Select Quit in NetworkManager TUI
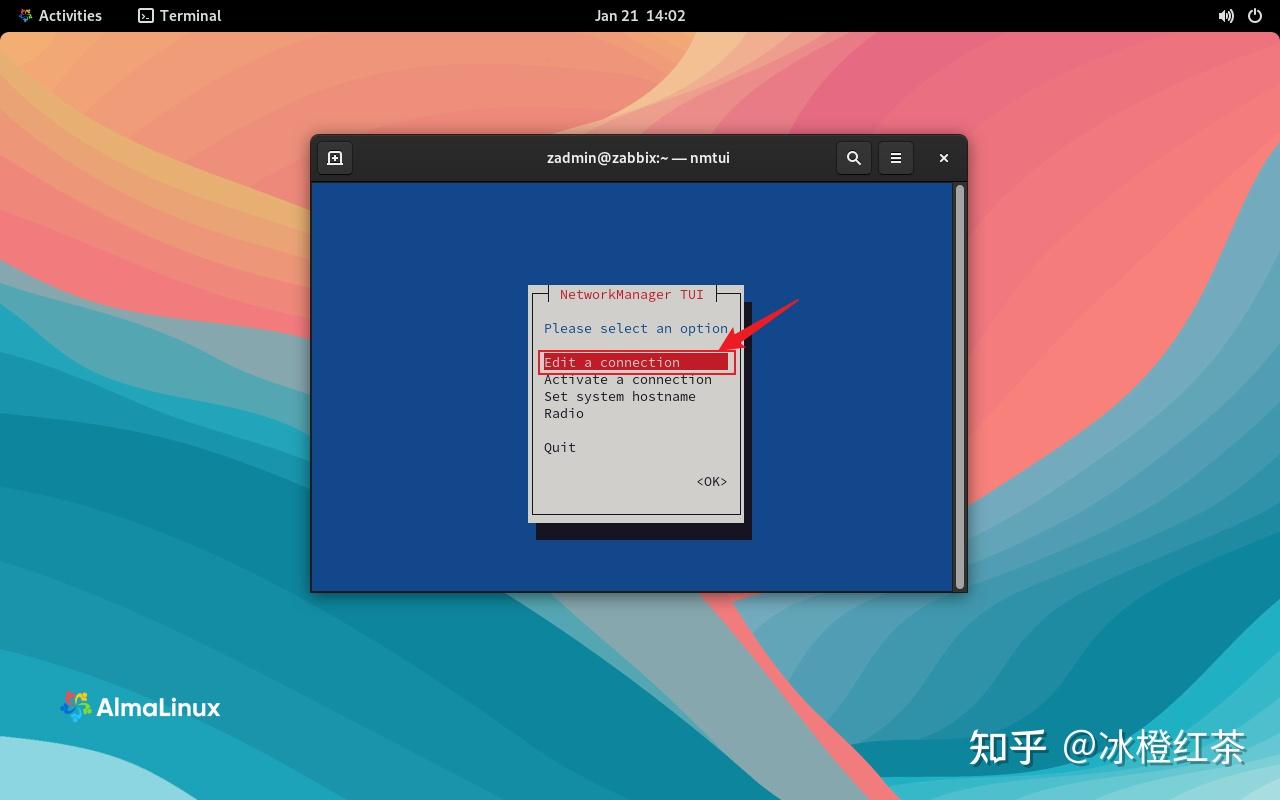 coord(560,447)
